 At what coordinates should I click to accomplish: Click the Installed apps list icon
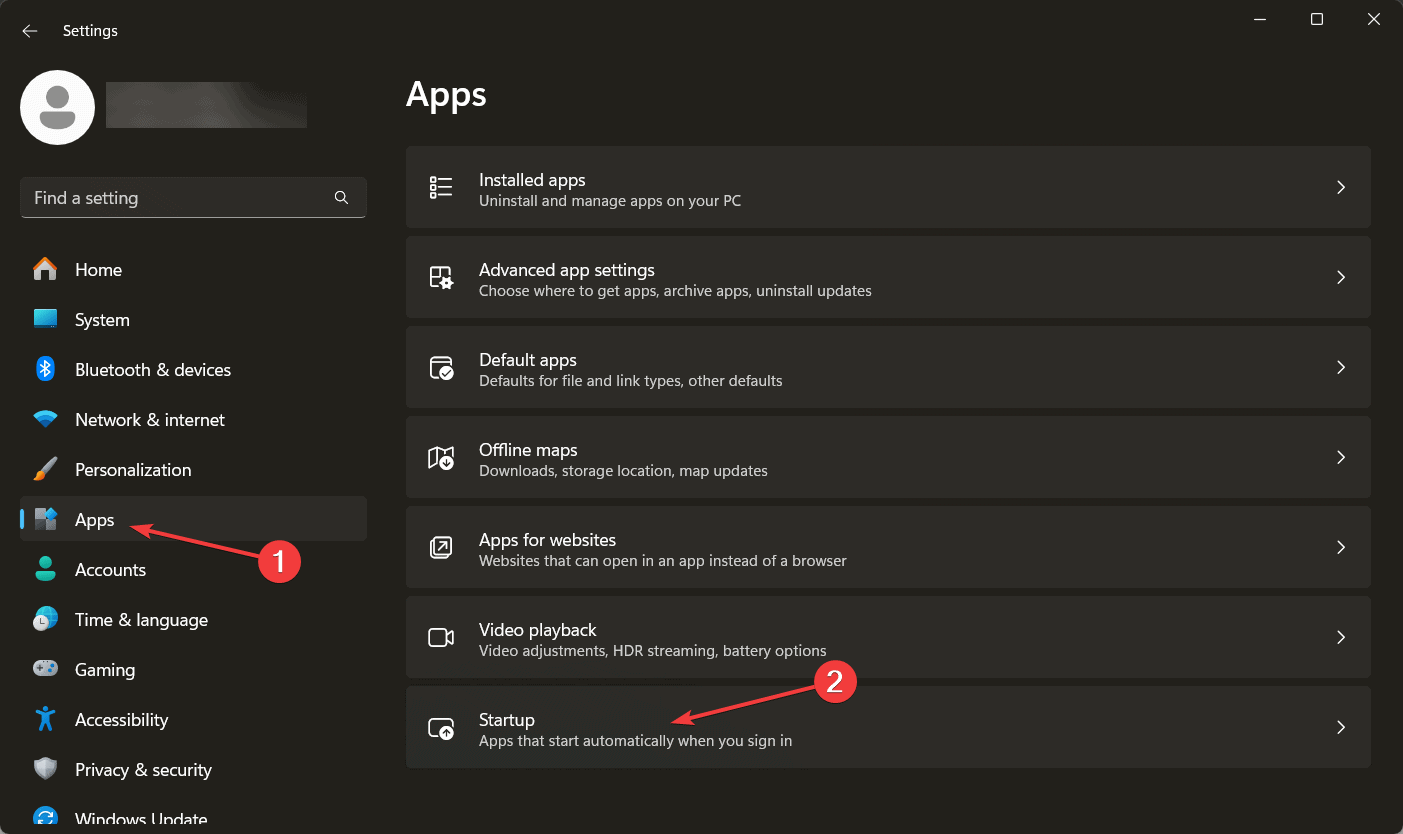tap(441, 188)
